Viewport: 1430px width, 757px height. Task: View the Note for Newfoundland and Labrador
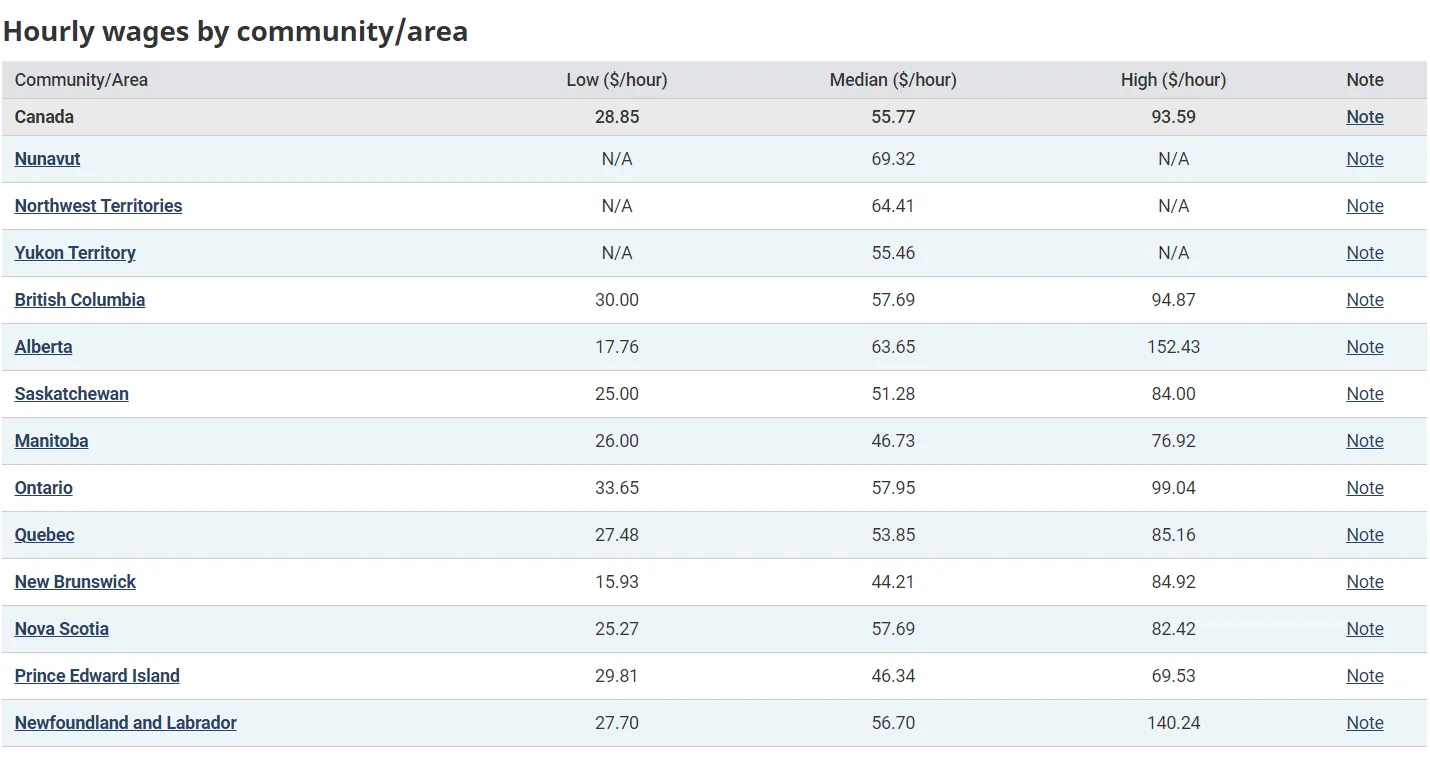[1364, 723]
